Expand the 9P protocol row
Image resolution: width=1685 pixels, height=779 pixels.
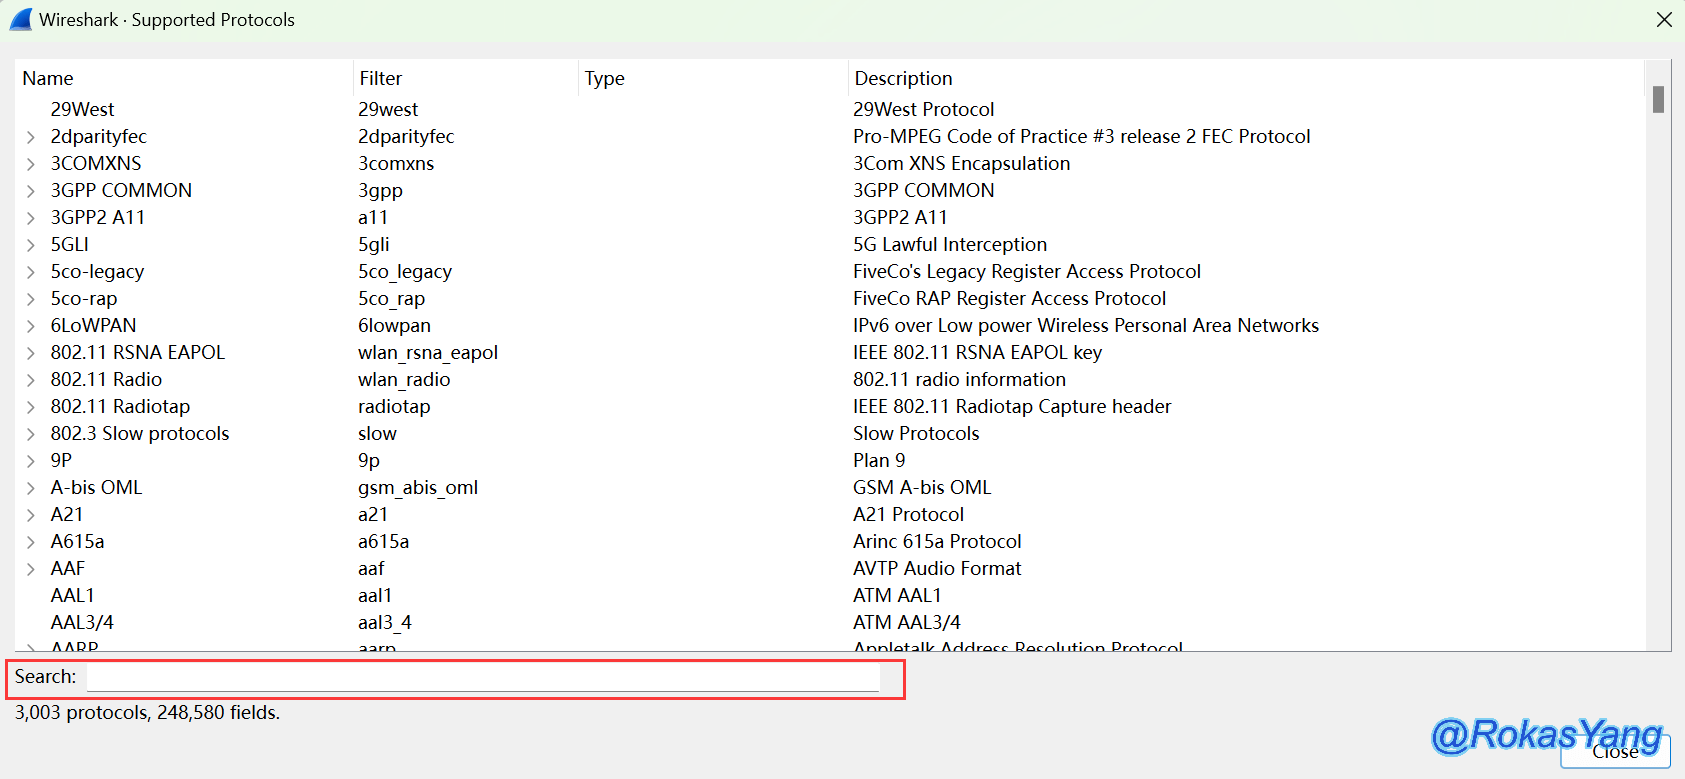coord(31,461)
